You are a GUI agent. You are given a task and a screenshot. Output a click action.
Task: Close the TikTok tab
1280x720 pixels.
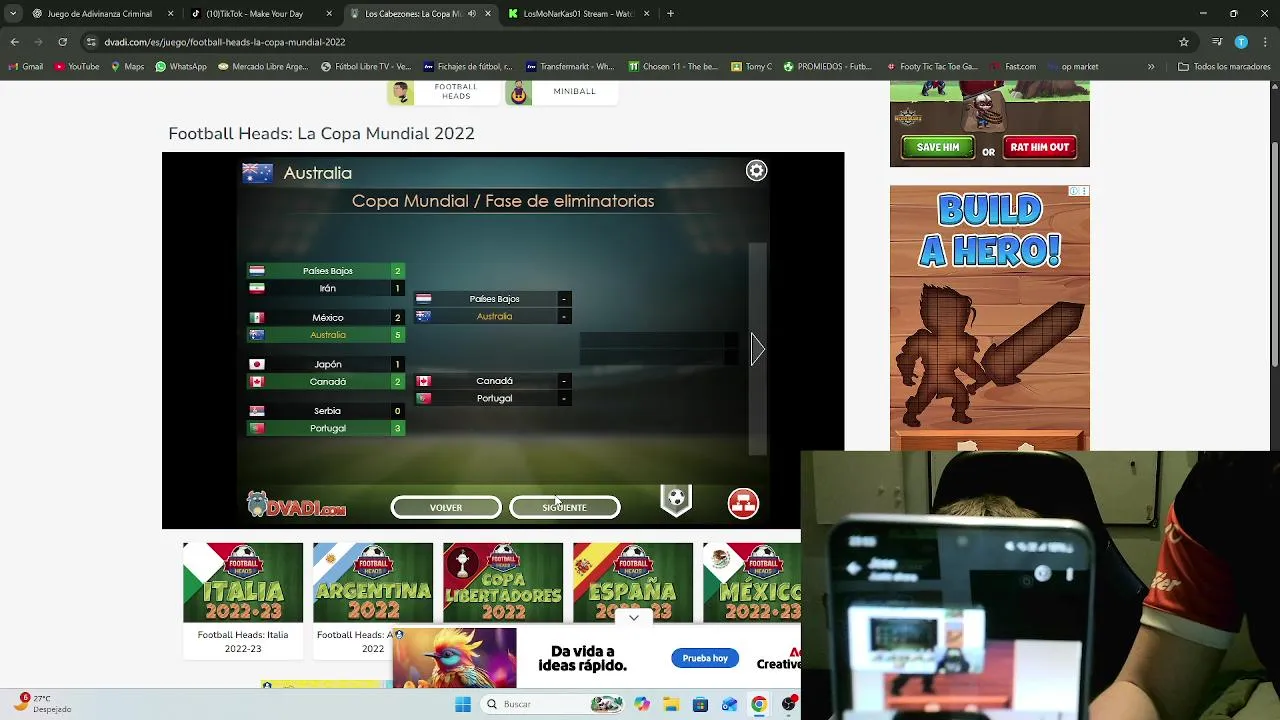point(329,14)
